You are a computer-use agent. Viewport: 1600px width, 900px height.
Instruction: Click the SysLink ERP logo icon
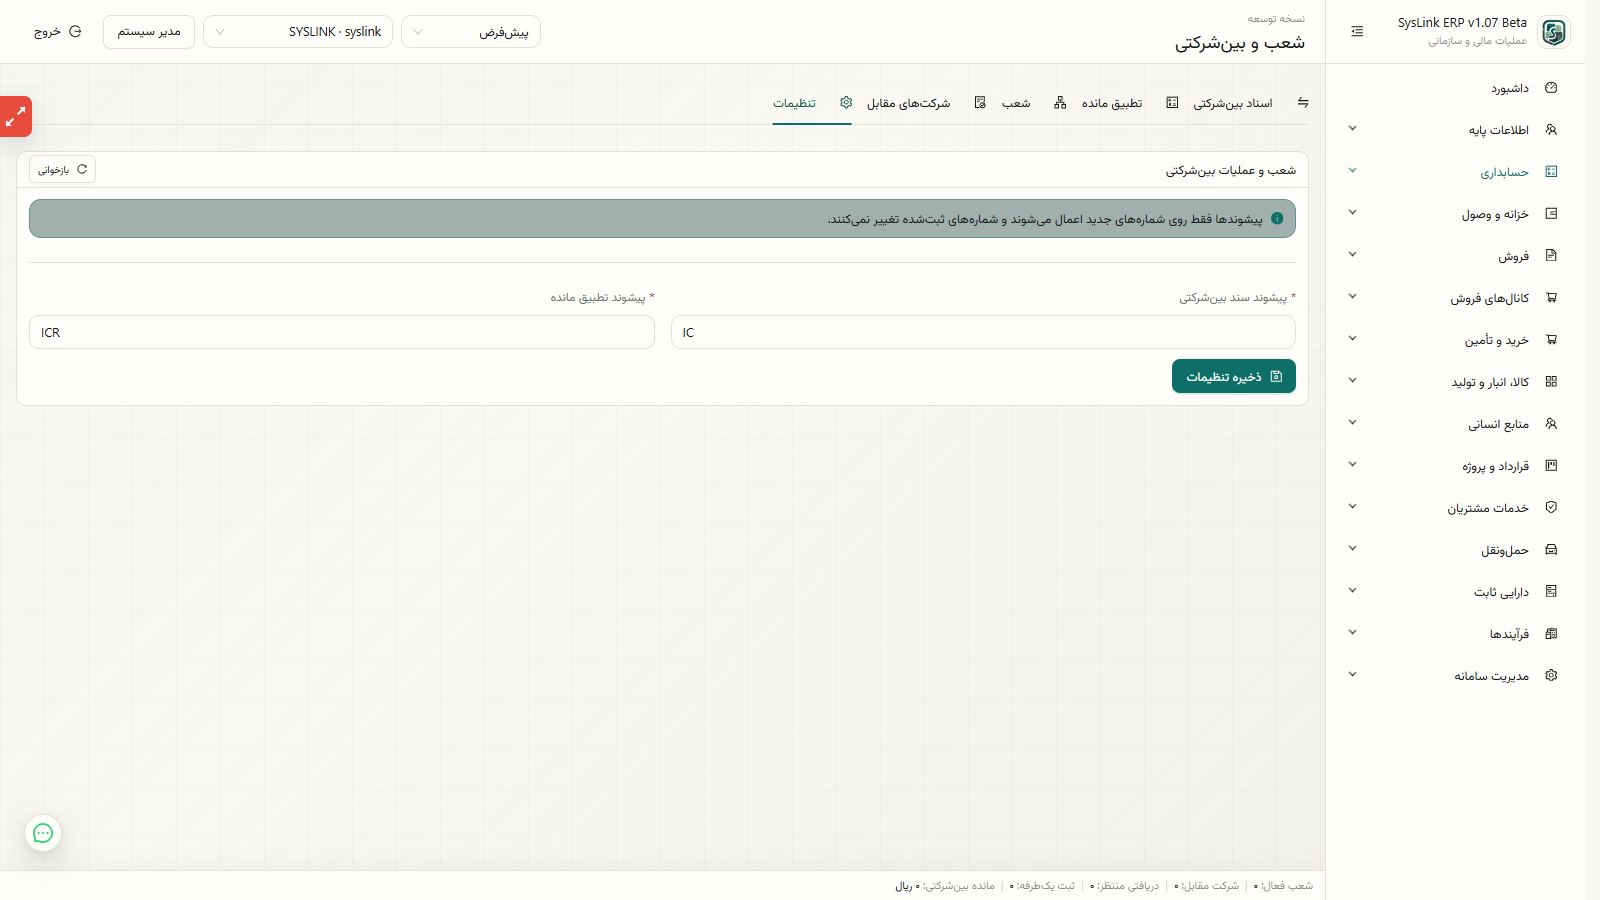tap(1553, 32)
